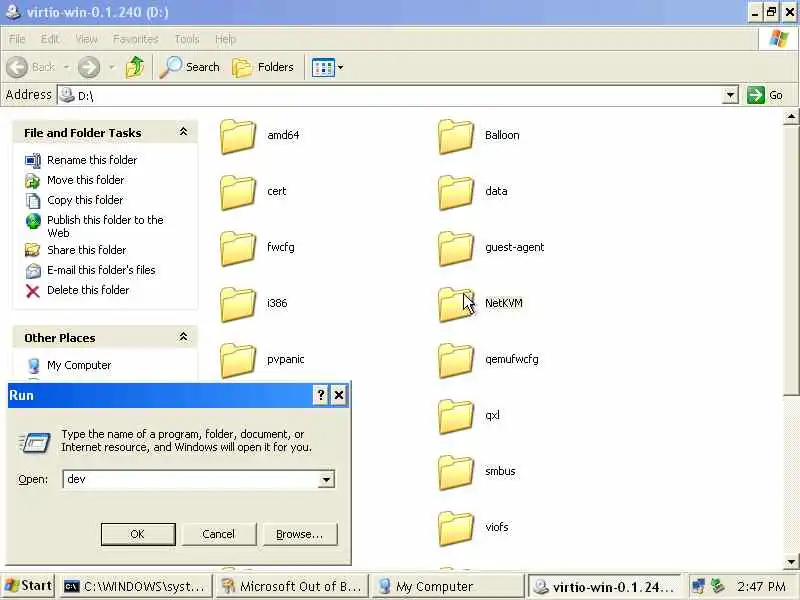Open the Forward history dropdown arrow

(x=112, y=67)
